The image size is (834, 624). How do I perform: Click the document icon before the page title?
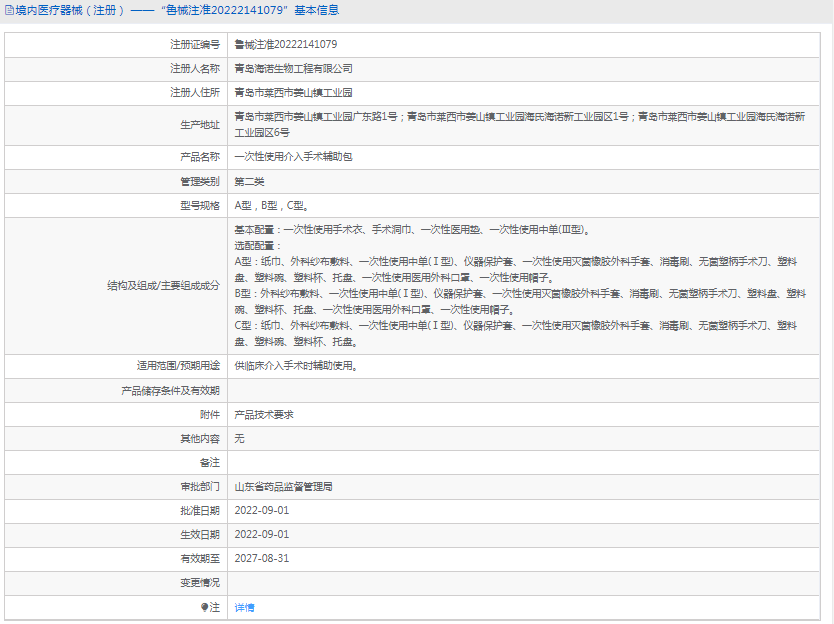10,10
